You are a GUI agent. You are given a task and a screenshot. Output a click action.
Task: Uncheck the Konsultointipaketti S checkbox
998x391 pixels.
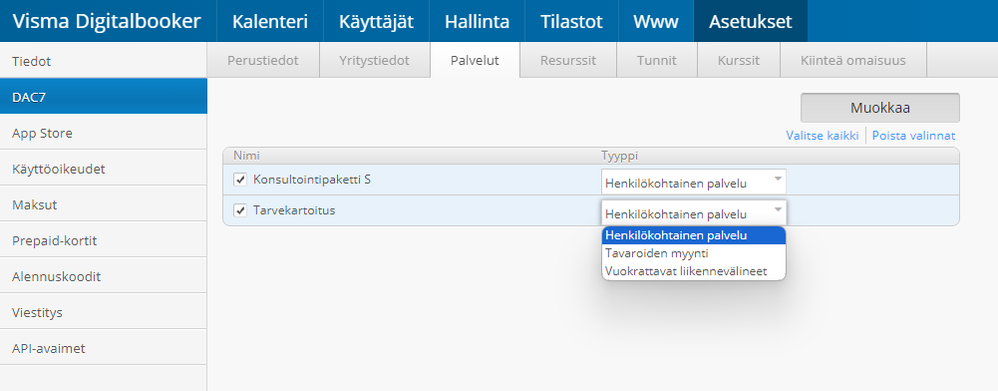[x=240, y=180]
